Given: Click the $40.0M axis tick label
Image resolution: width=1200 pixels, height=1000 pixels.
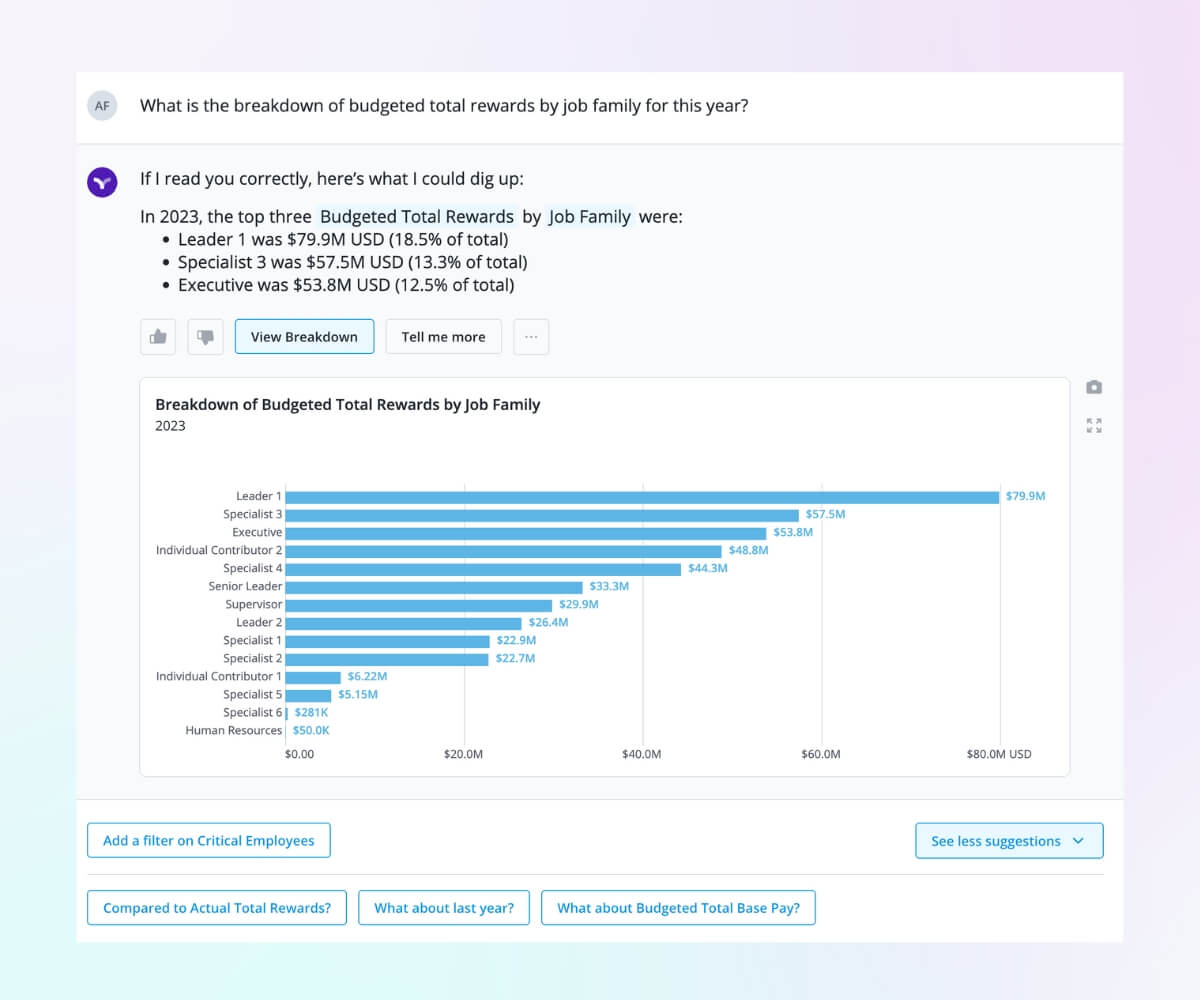Looking at the screenshot, I should (x=641, y=754).
